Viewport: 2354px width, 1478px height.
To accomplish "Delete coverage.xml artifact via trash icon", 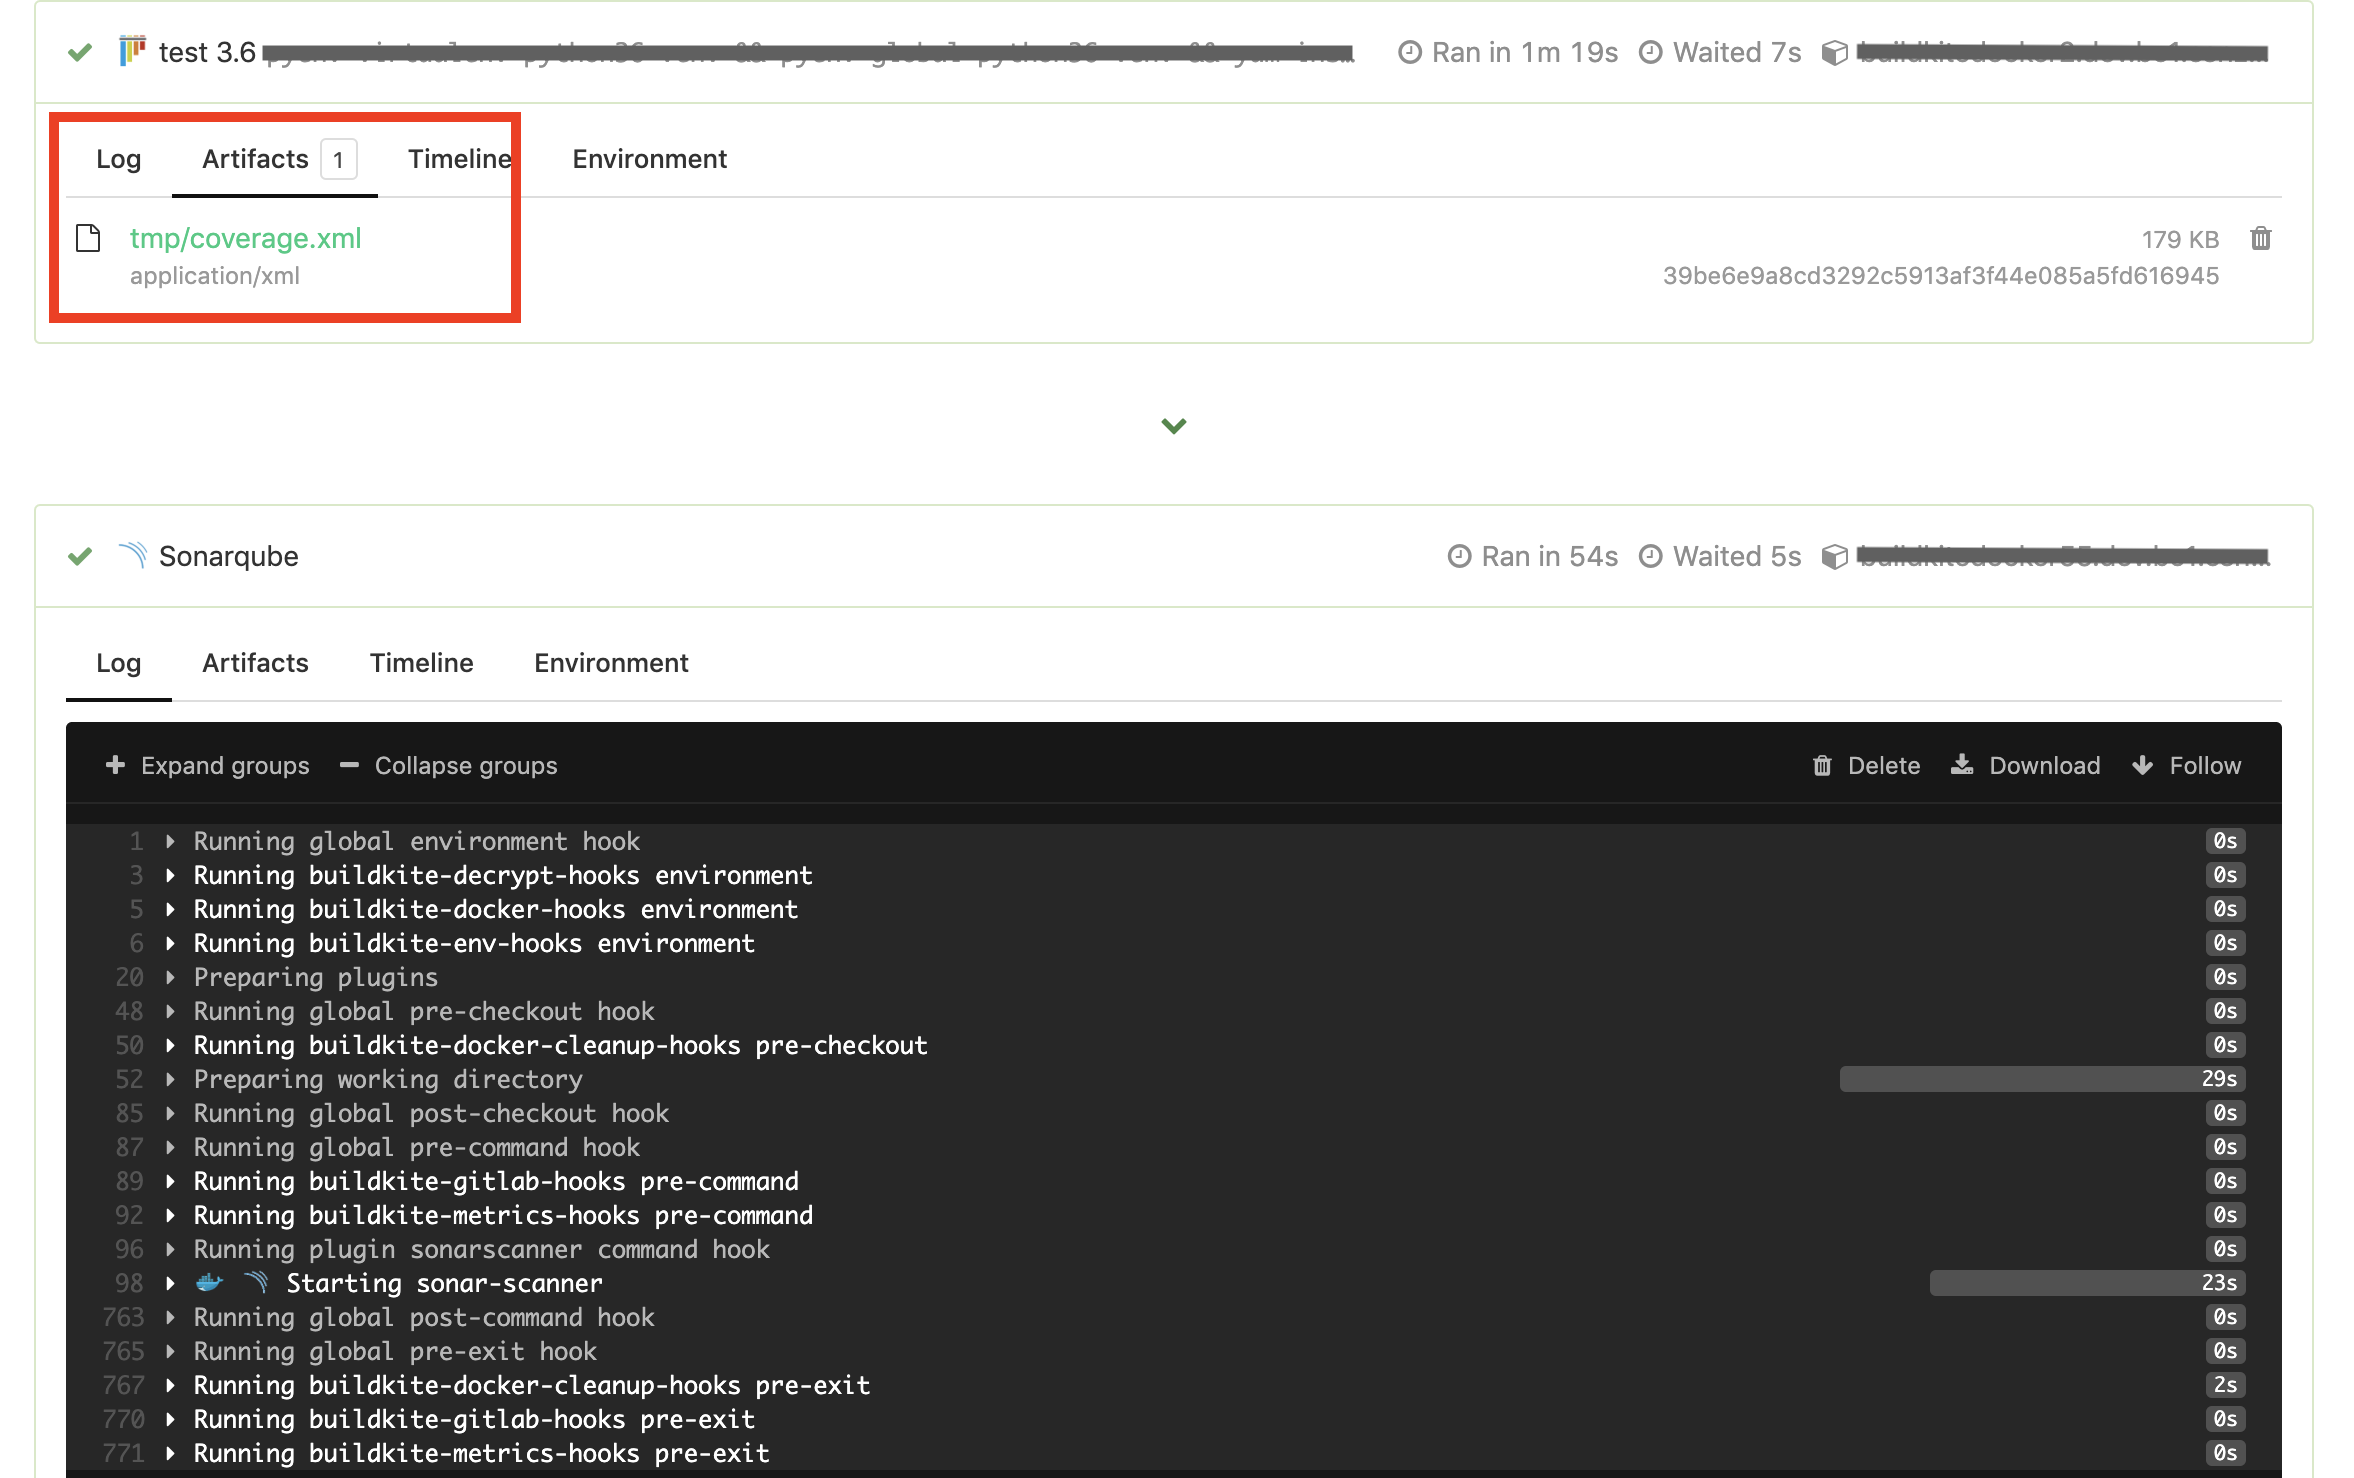I will [2260, 239].
